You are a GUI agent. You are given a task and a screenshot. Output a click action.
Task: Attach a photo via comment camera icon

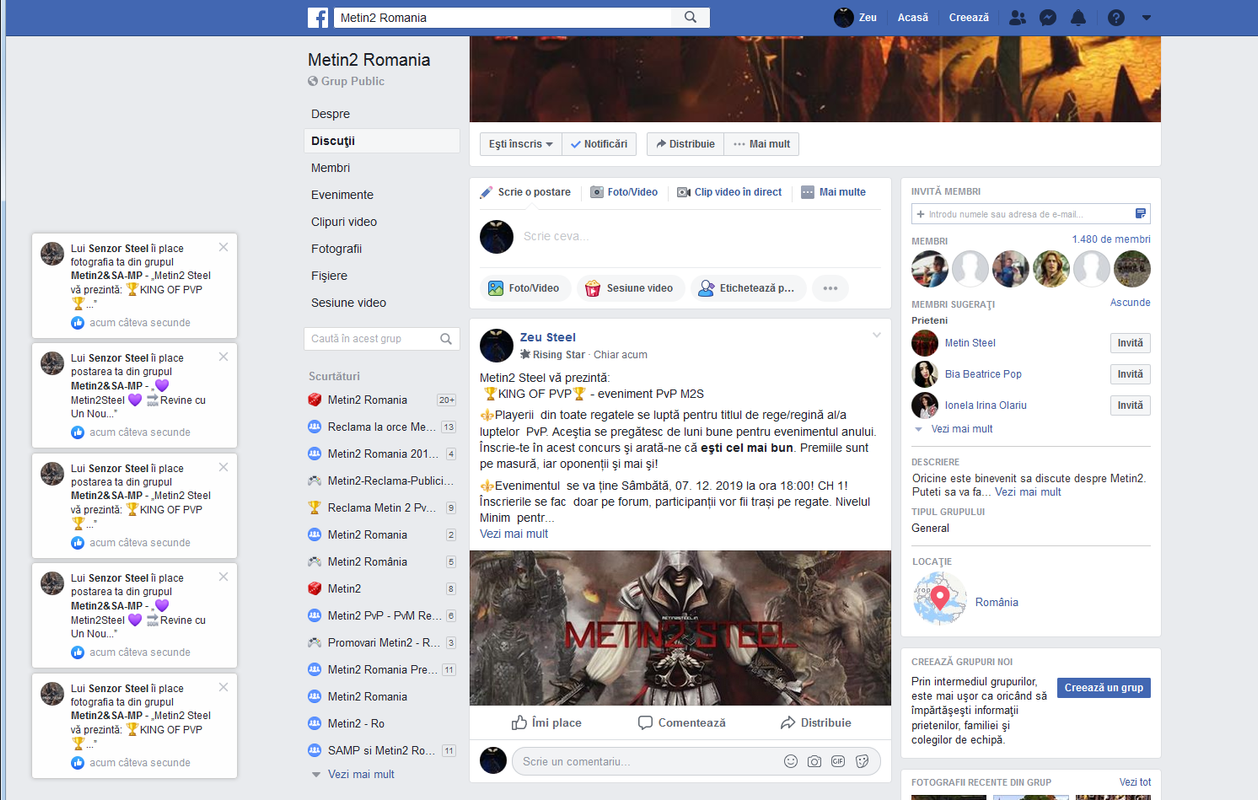(x=815, y=761)
